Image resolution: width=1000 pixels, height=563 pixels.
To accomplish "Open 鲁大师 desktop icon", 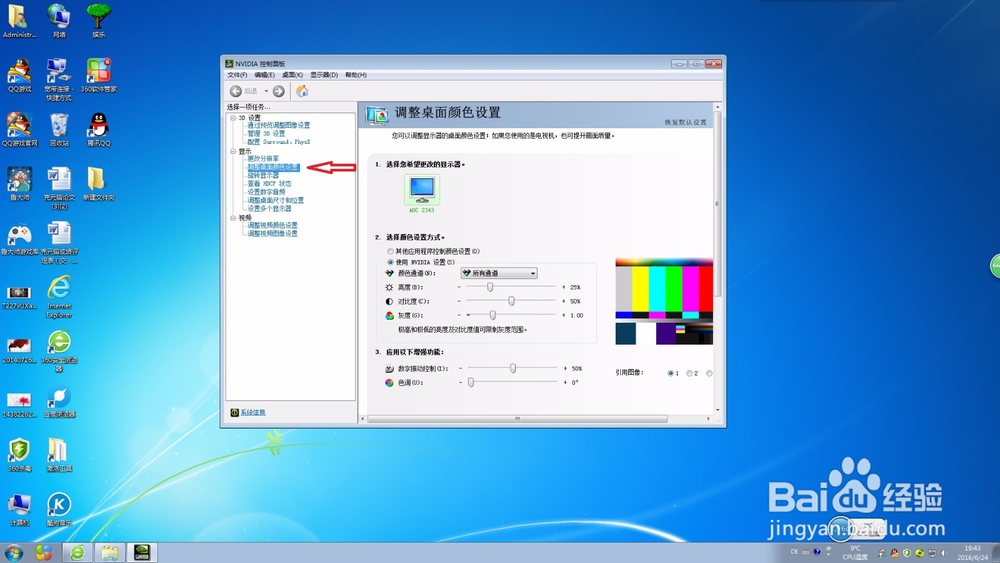I will 20,184.
